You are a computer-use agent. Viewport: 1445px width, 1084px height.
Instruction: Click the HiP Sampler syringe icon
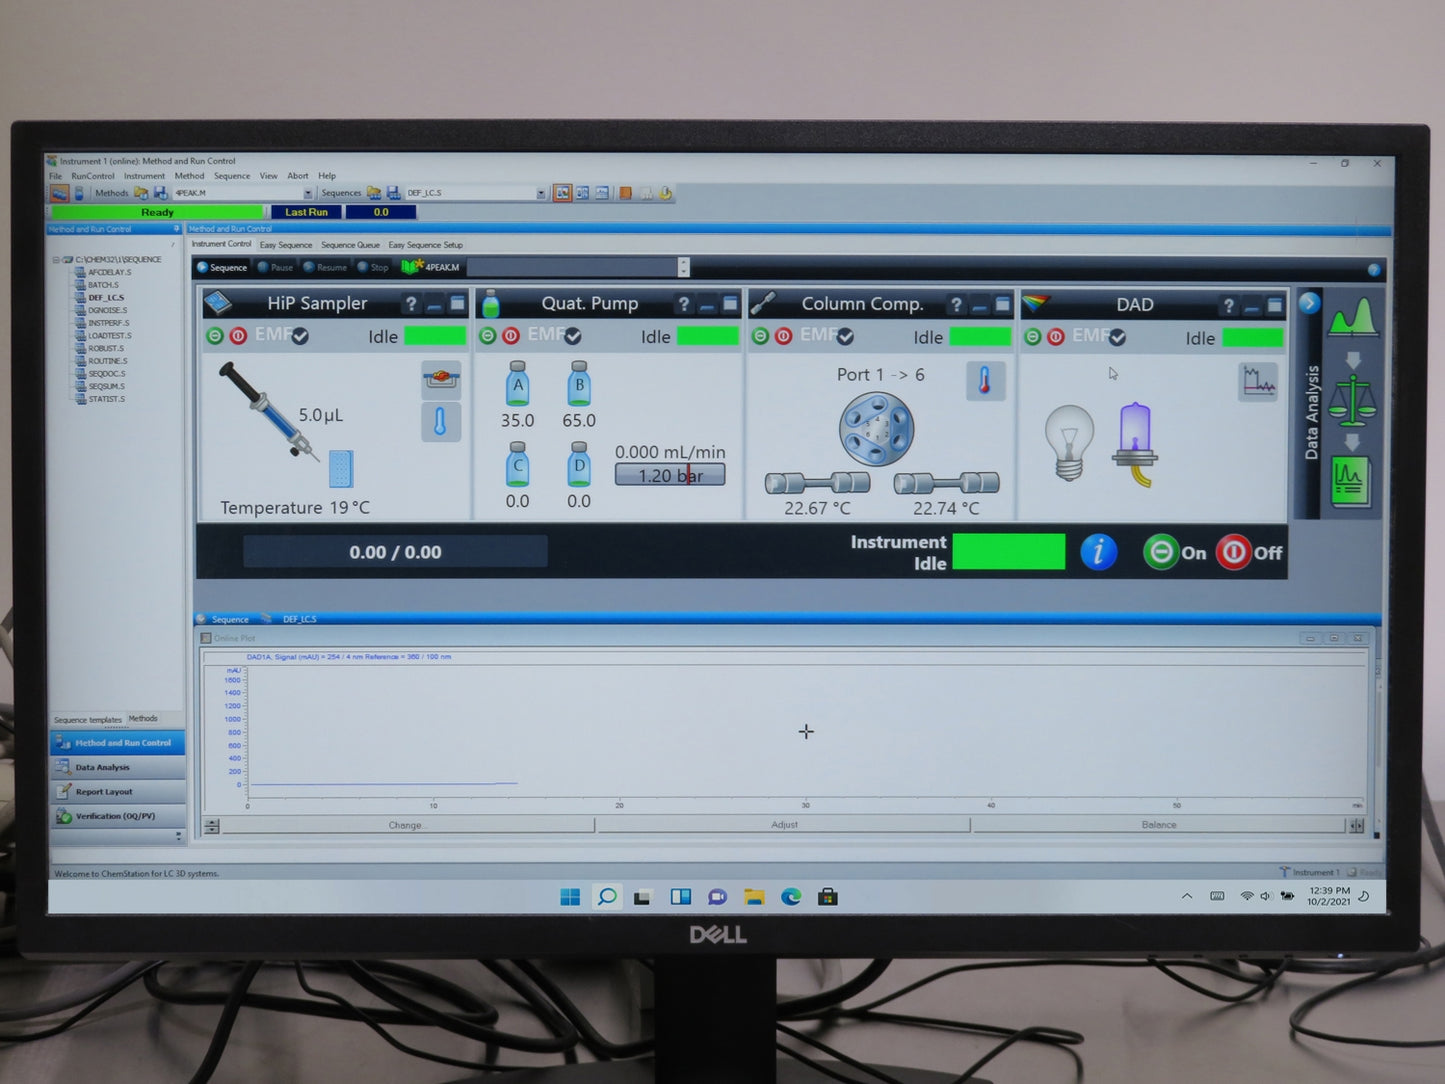pos(268,411)
